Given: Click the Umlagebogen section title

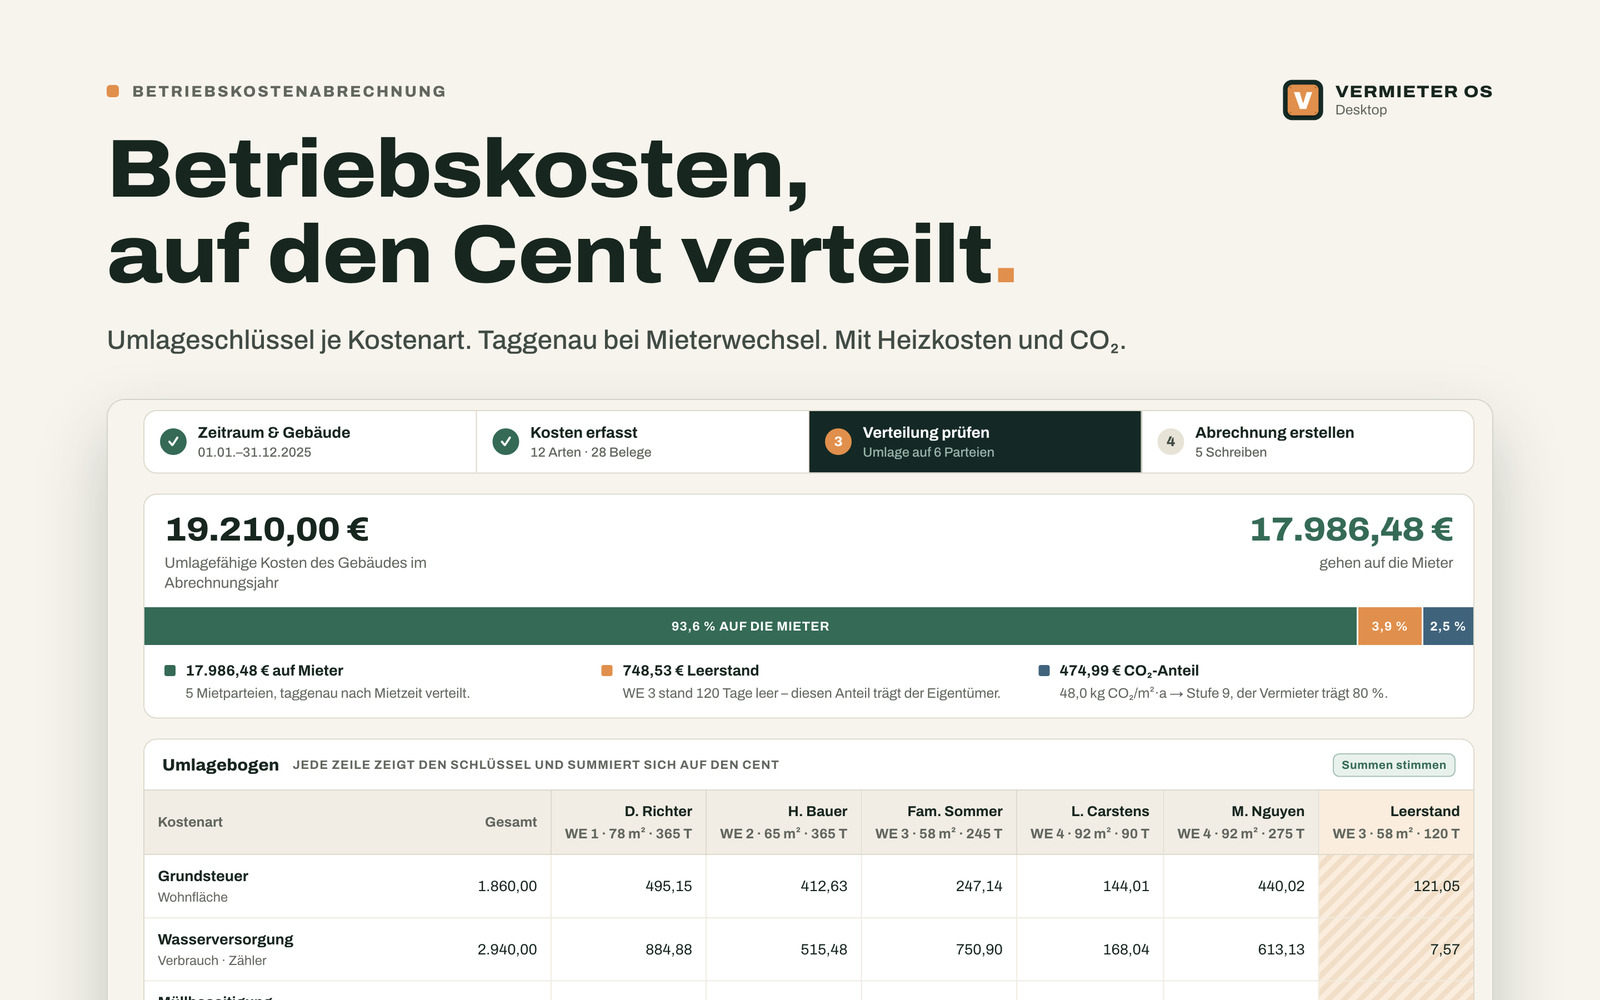Looking at the screenshot, I should pyautogui.click(x=221, y=765).
